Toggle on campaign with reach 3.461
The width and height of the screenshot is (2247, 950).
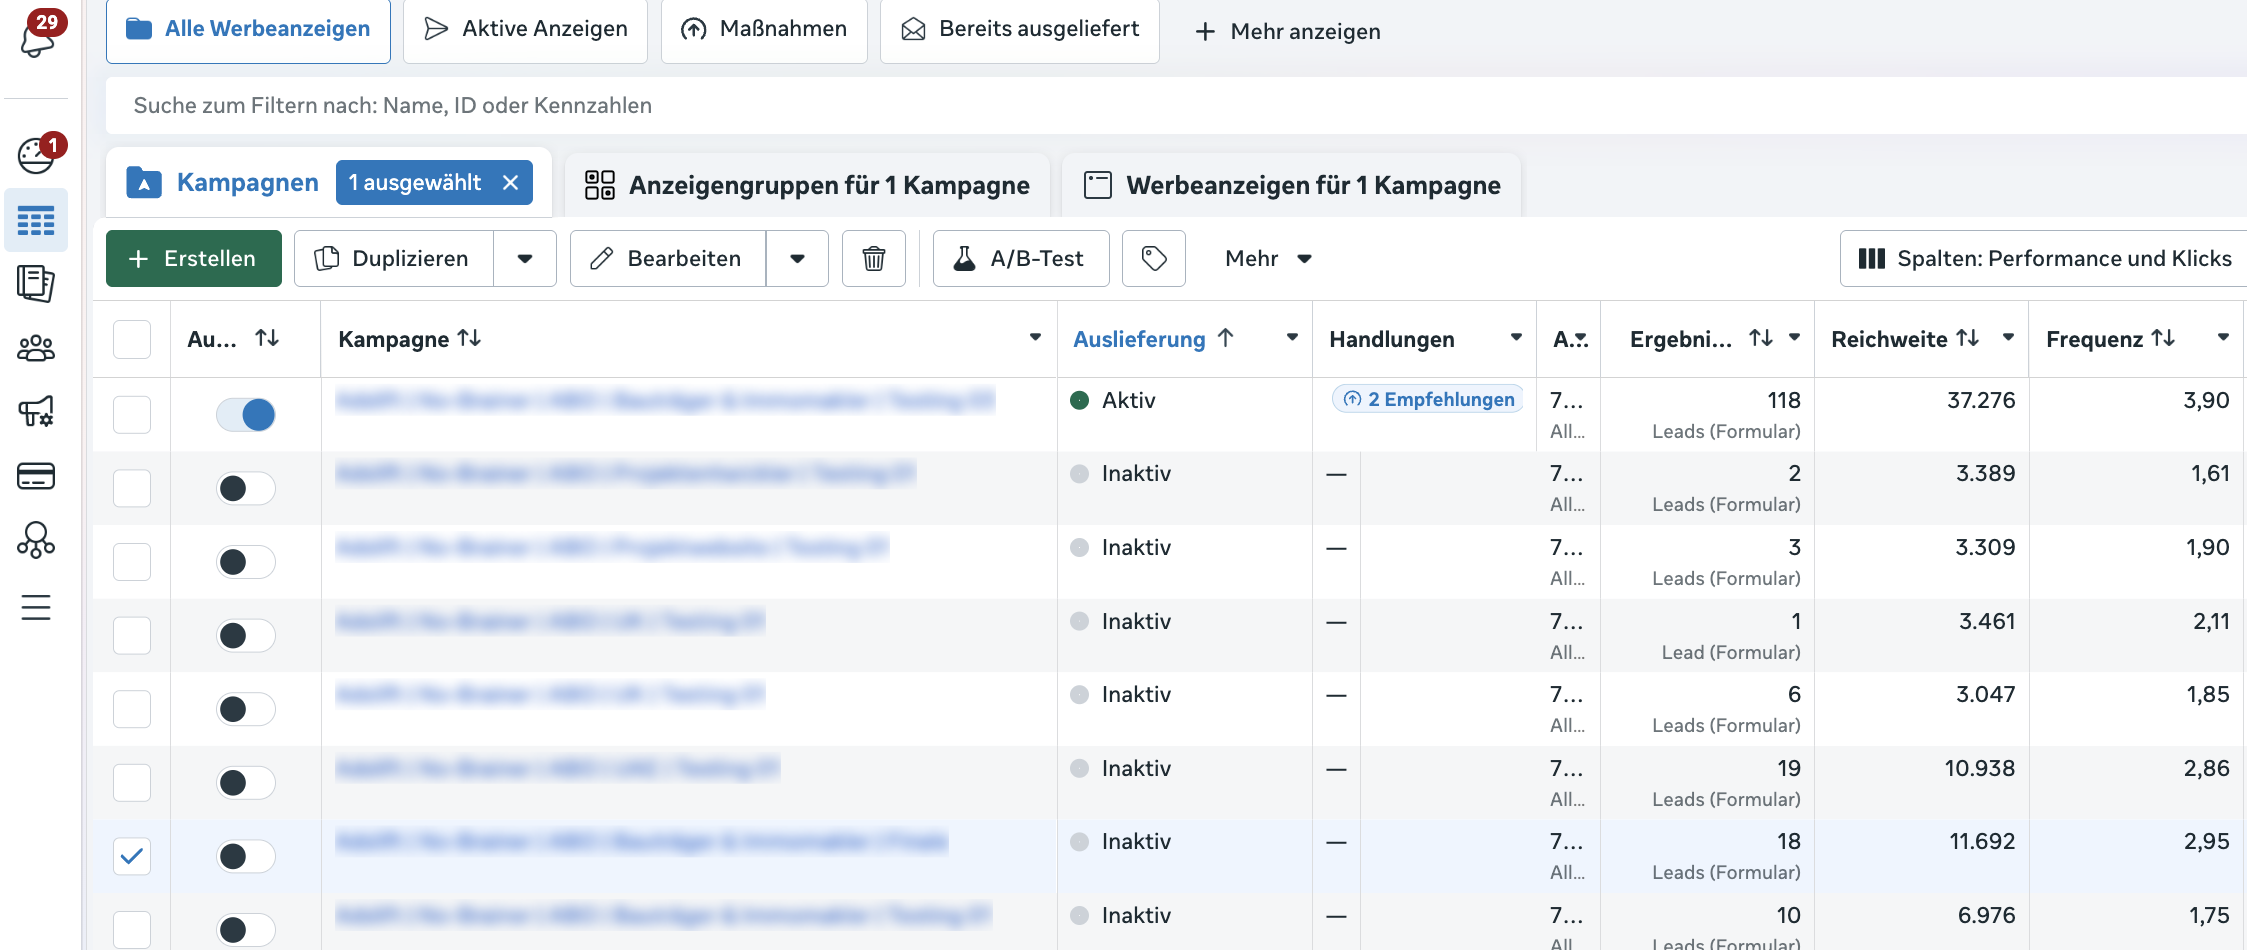click(246, 635)
